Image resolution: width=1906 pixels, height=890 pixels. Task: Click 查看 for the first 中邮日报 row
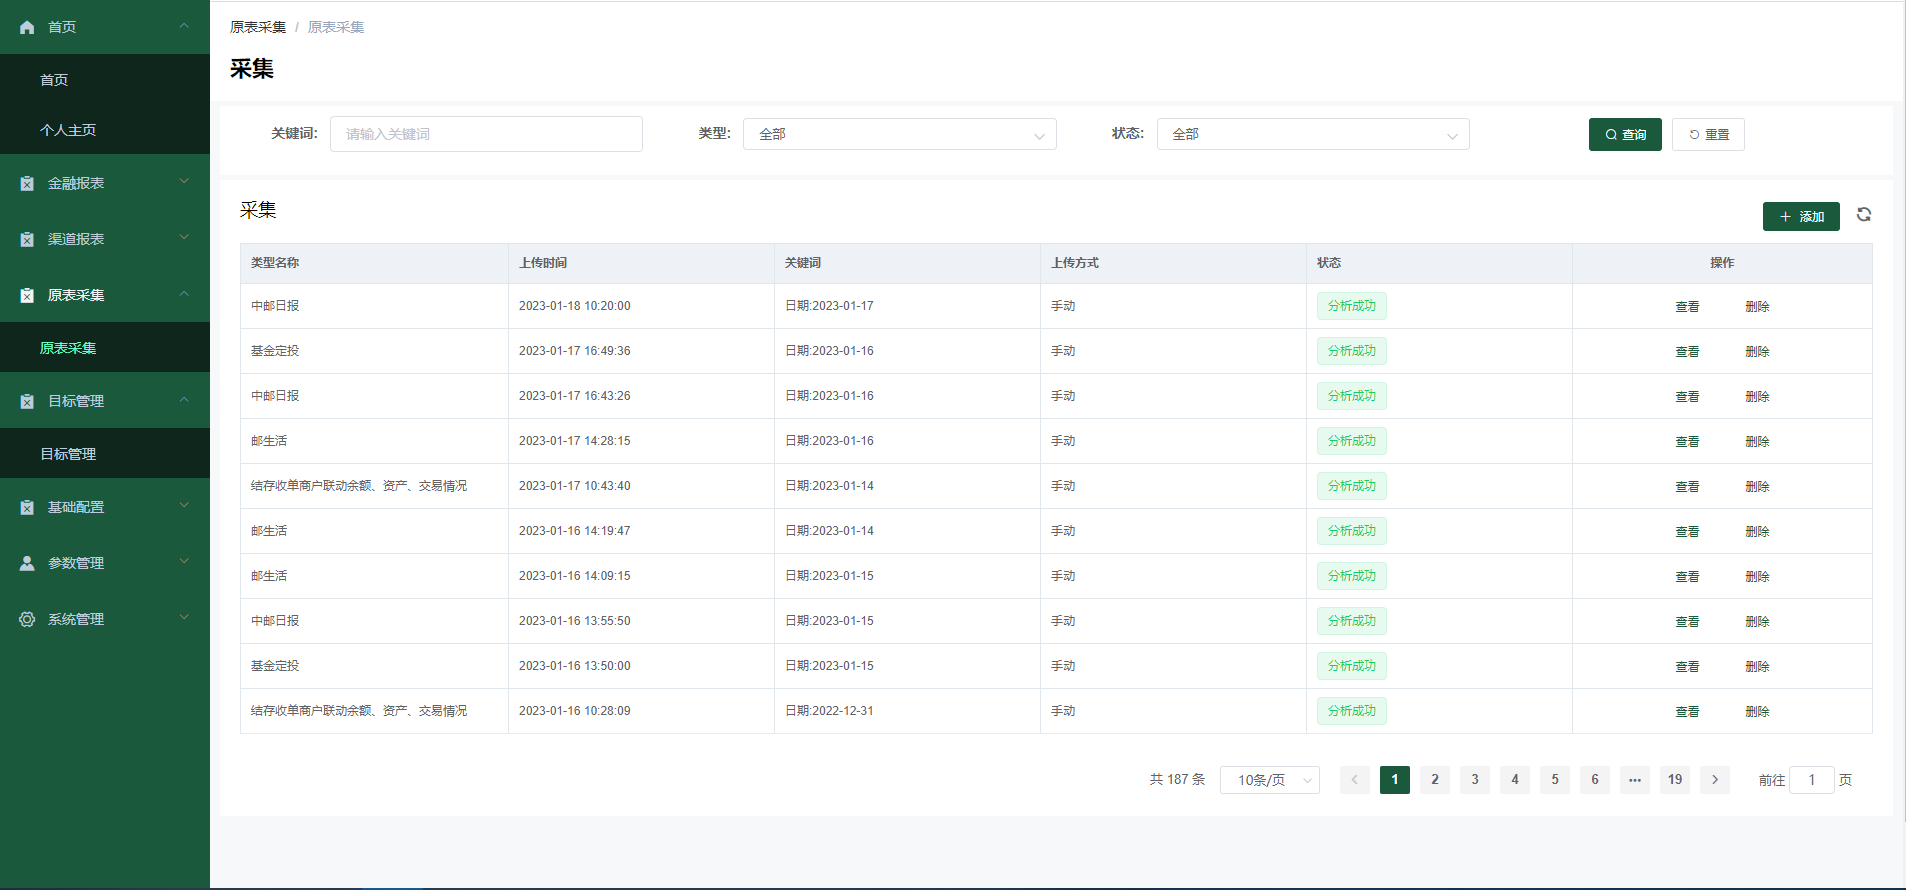[1687, 307]
